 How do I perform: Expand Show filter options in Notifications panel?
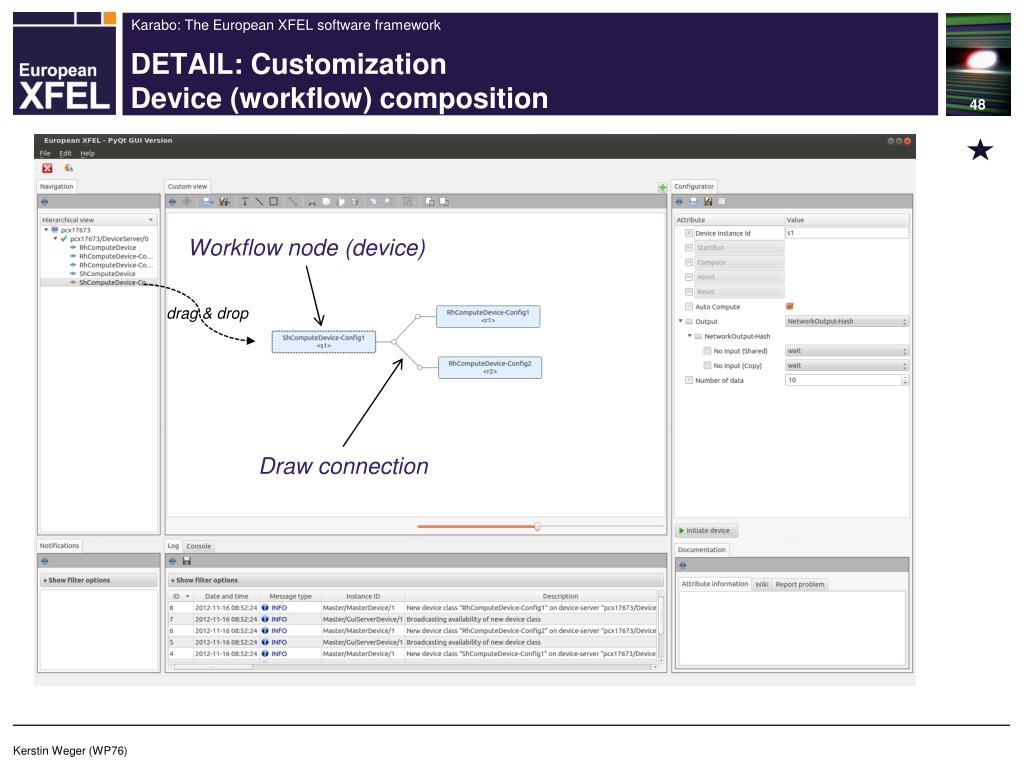click(99, 580)
